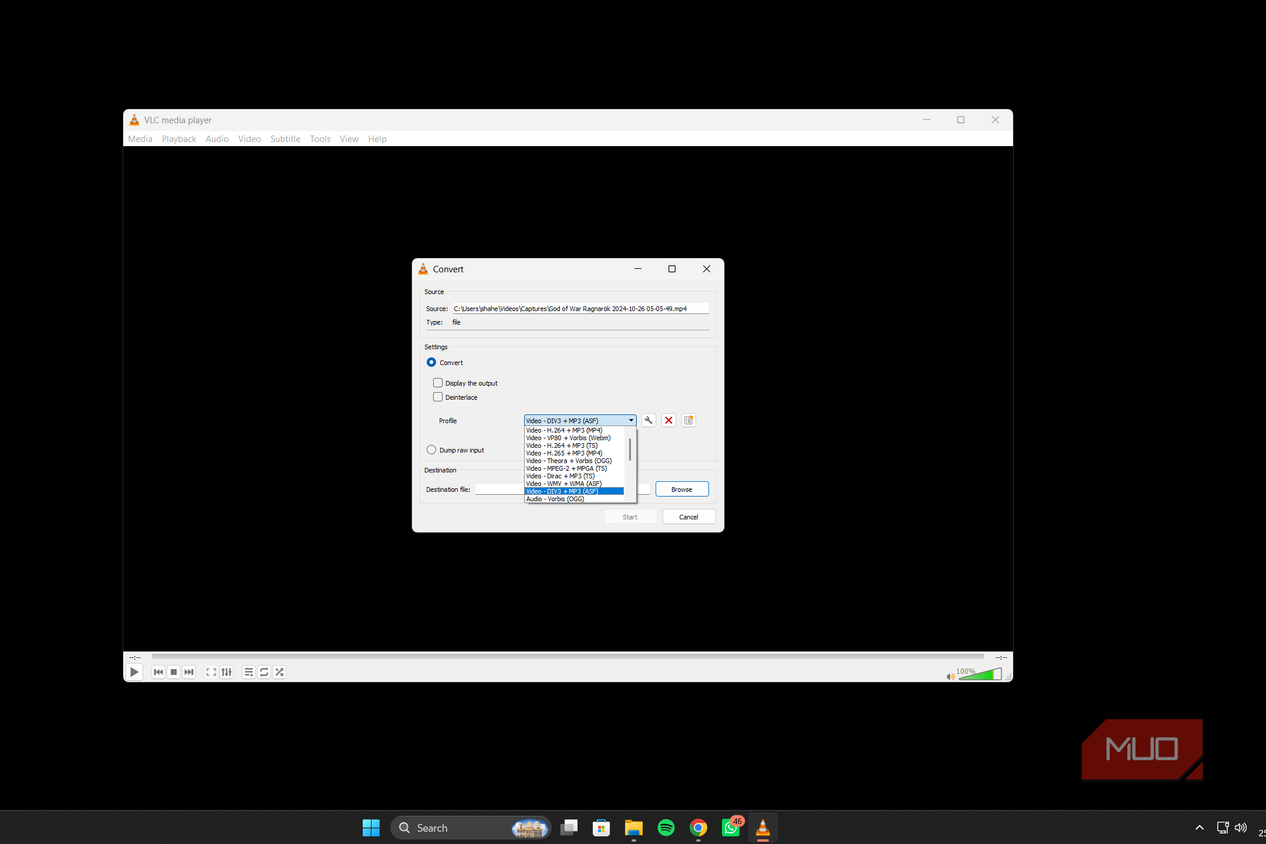
Task: Click the Stop playback button
Action: (x=173, y=672)
